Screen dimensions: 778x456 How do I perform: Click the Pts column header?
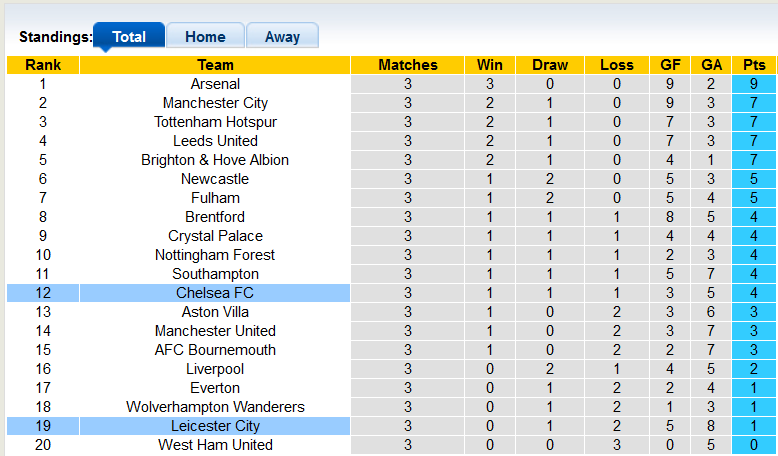(754, 65)
